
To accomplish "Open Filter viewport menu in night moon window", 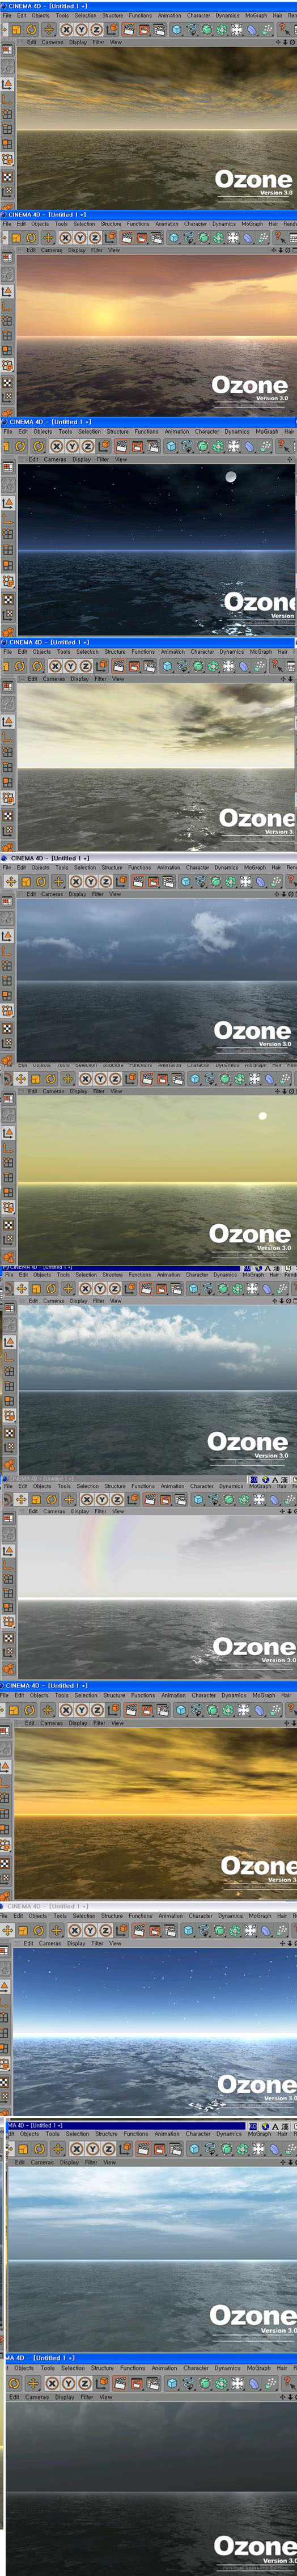I will pos(102,460).
